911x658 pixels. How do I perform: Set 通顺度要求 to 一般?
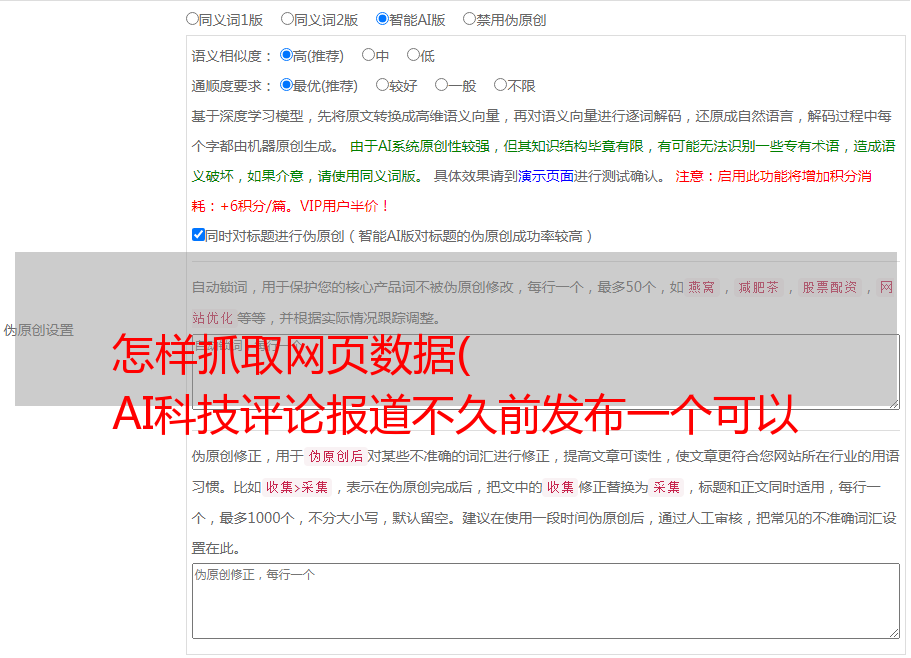pos(442,85)
